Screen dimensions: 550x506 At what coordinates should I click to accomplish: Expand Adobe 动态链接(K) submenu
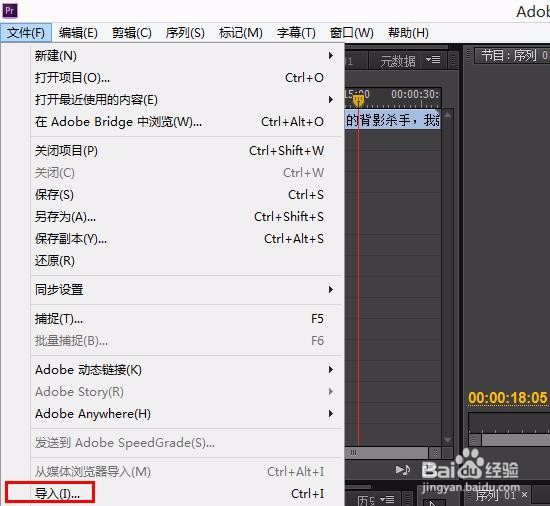pos(186,370)
